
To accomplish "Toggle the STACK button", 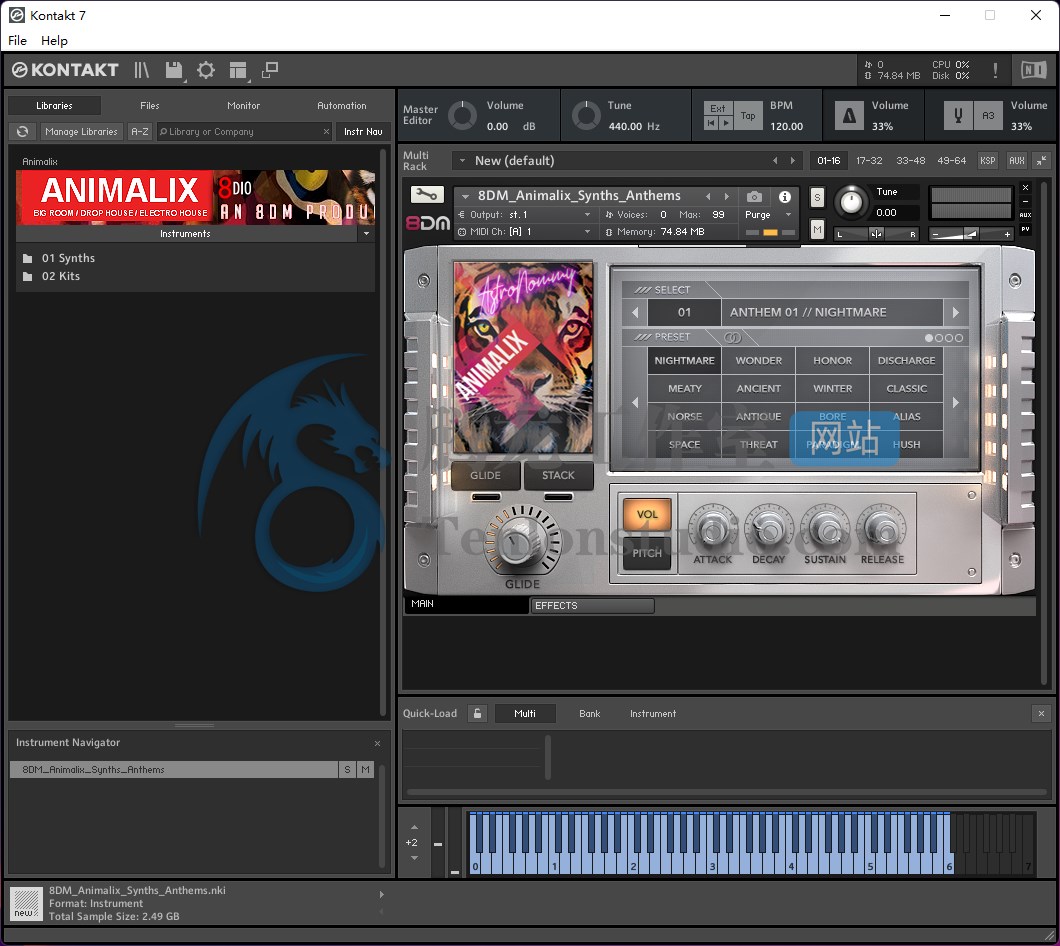I will [558, 475].
